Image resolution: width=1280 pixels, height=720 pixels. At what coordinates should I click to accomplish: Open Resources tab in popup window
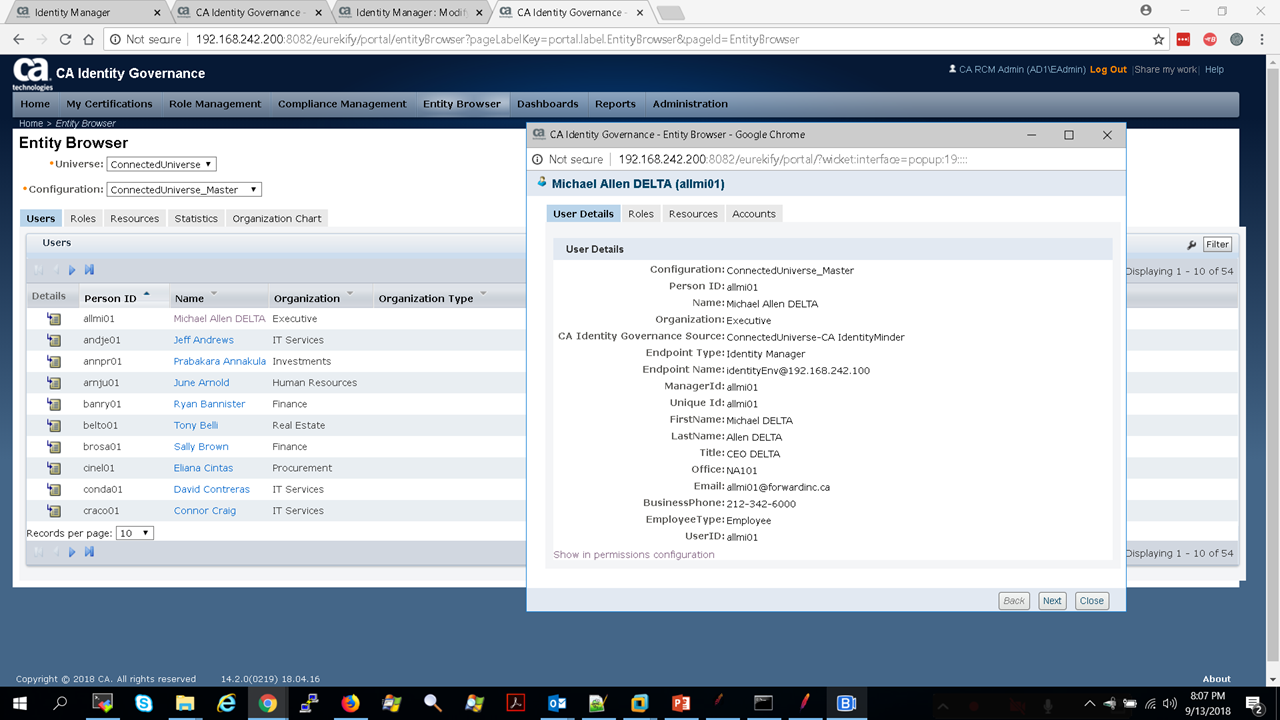pyautogui.click(x=693, y=214)
